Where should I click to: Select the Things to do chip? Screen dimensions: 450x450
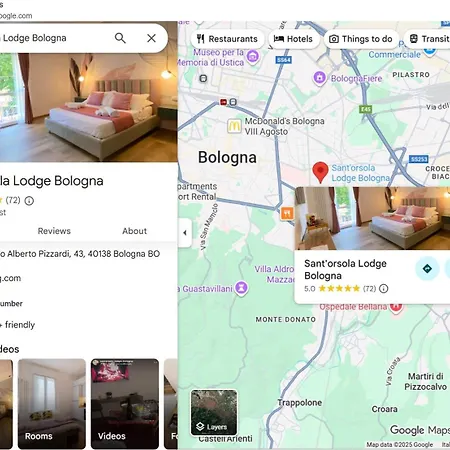click(x=361, y=39)
